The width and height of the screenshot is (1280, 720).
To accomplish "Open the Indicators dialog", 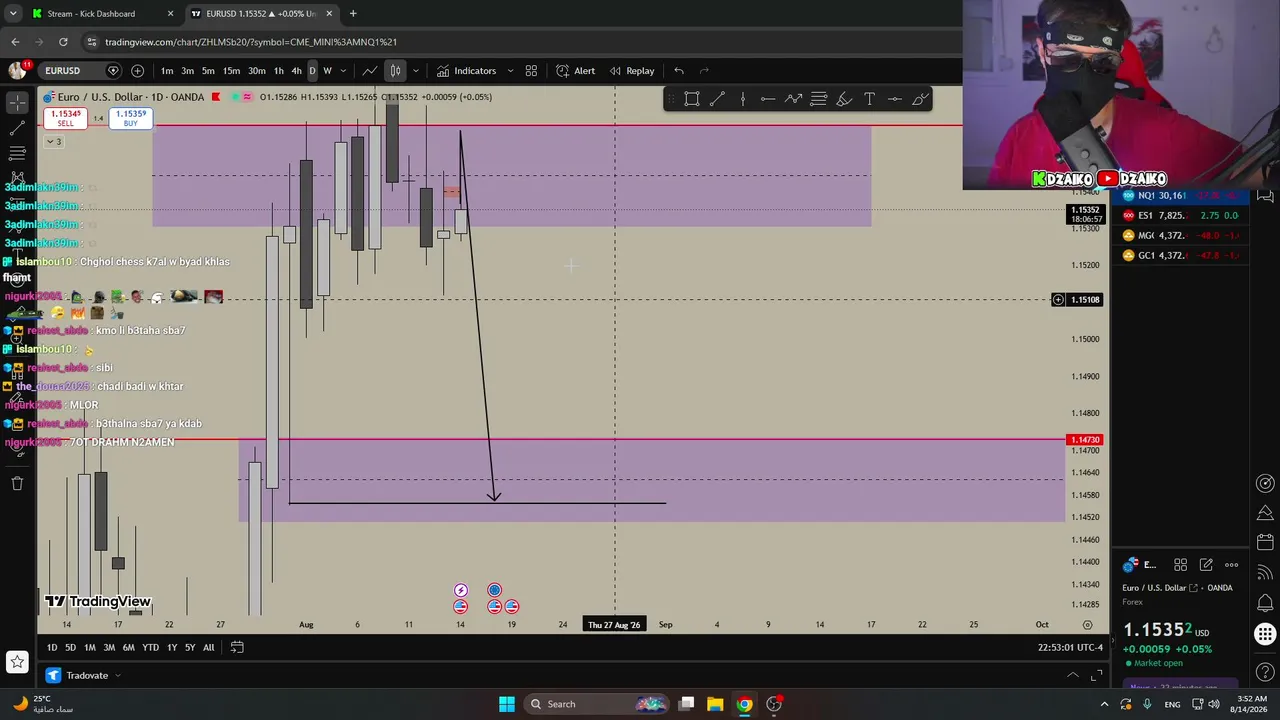I will point(466,71).
